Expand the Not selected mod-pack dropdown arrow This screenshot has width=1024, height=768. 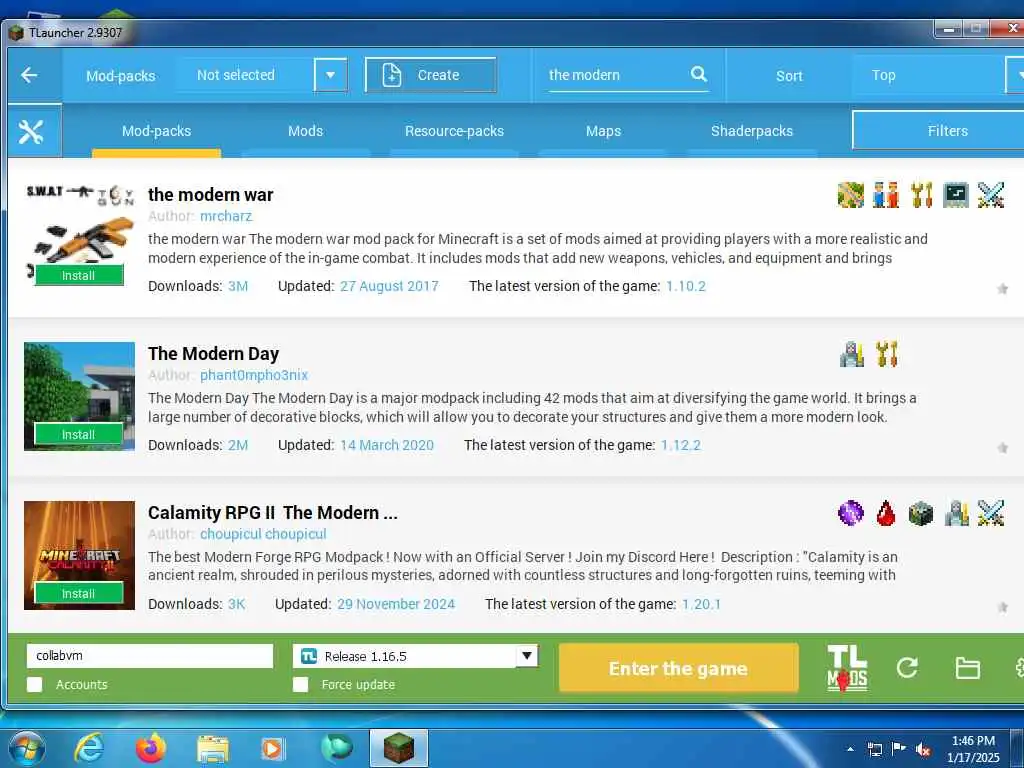pyautogui.click(x=330, y=75)
